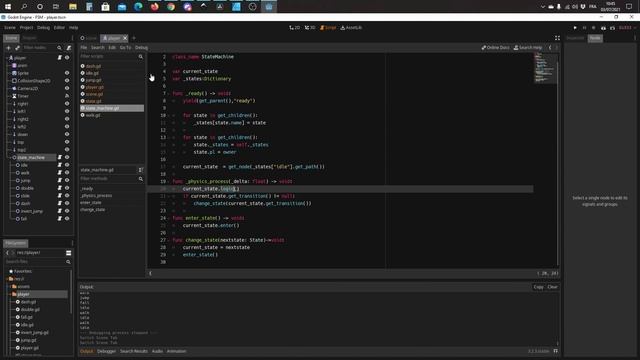
Task: Collapse the player root node
Action: click(7, 58)
